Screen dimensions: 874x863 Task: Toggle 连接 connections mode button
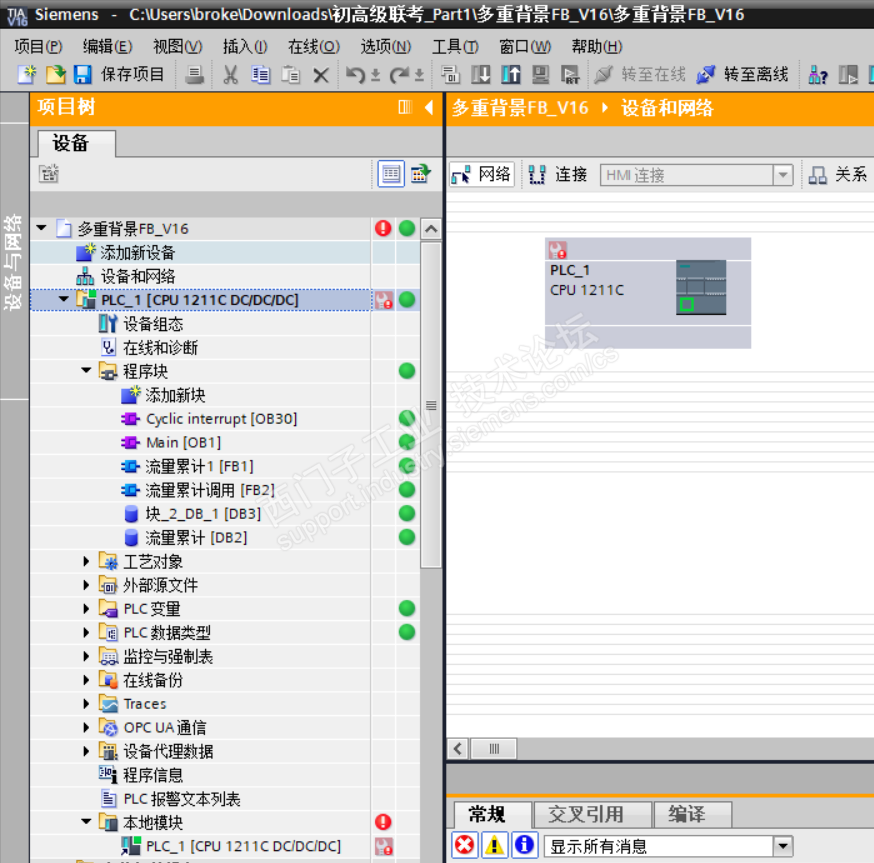coord(557,175)
